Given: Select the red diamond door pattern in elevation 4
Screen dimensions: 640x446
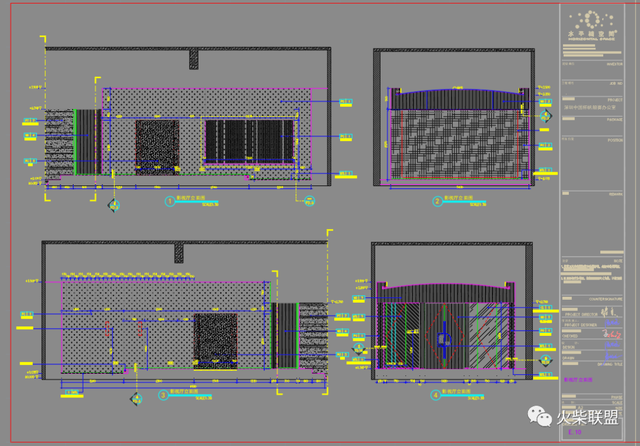Looking at the screenshot, I should point(444,336).
